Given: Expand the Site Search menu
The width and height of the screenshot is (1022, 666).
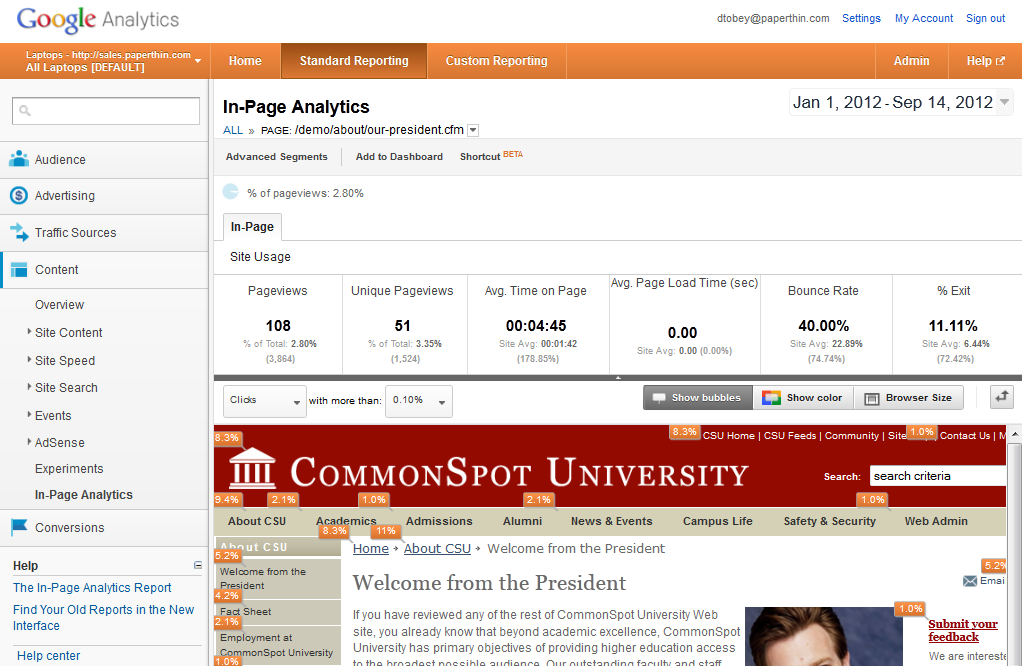Looking at the screenshot, I should click(66, 388).
